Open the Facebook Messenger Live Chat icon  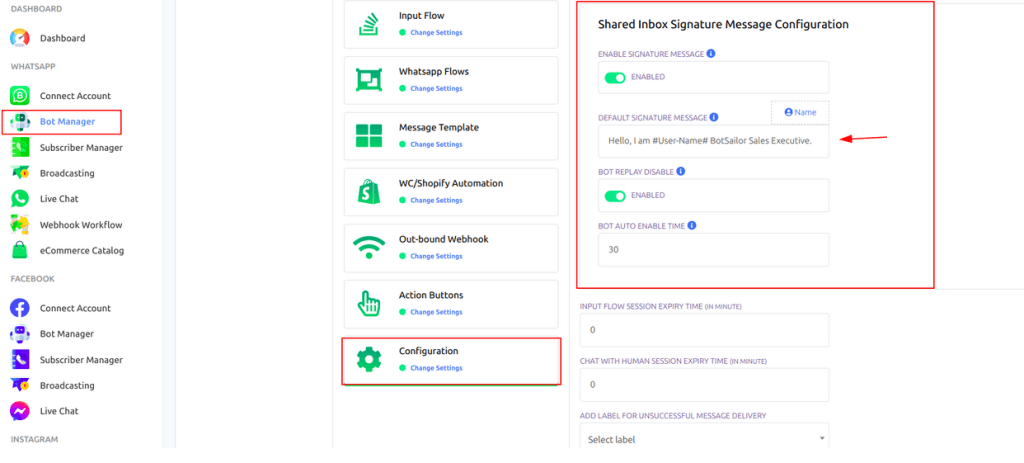(x=20, y=411)
